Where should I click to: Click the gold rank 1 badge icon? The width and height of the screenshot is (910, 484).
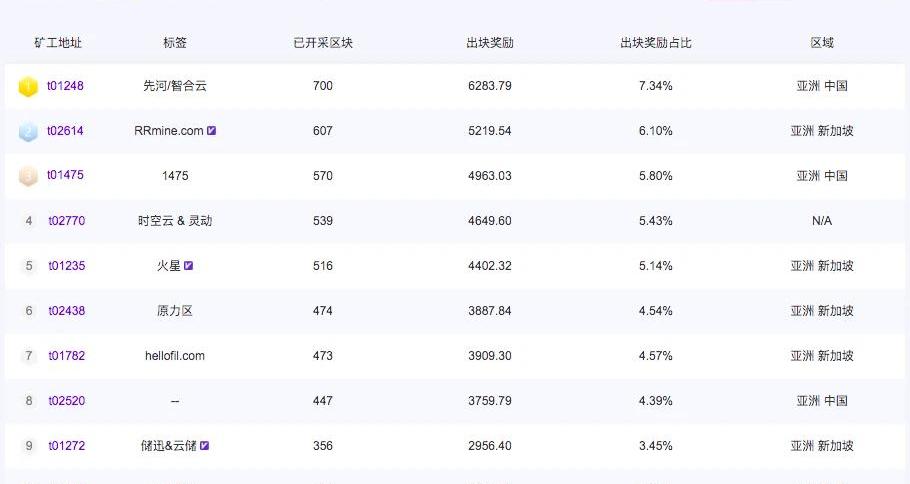tap(28, 87)
